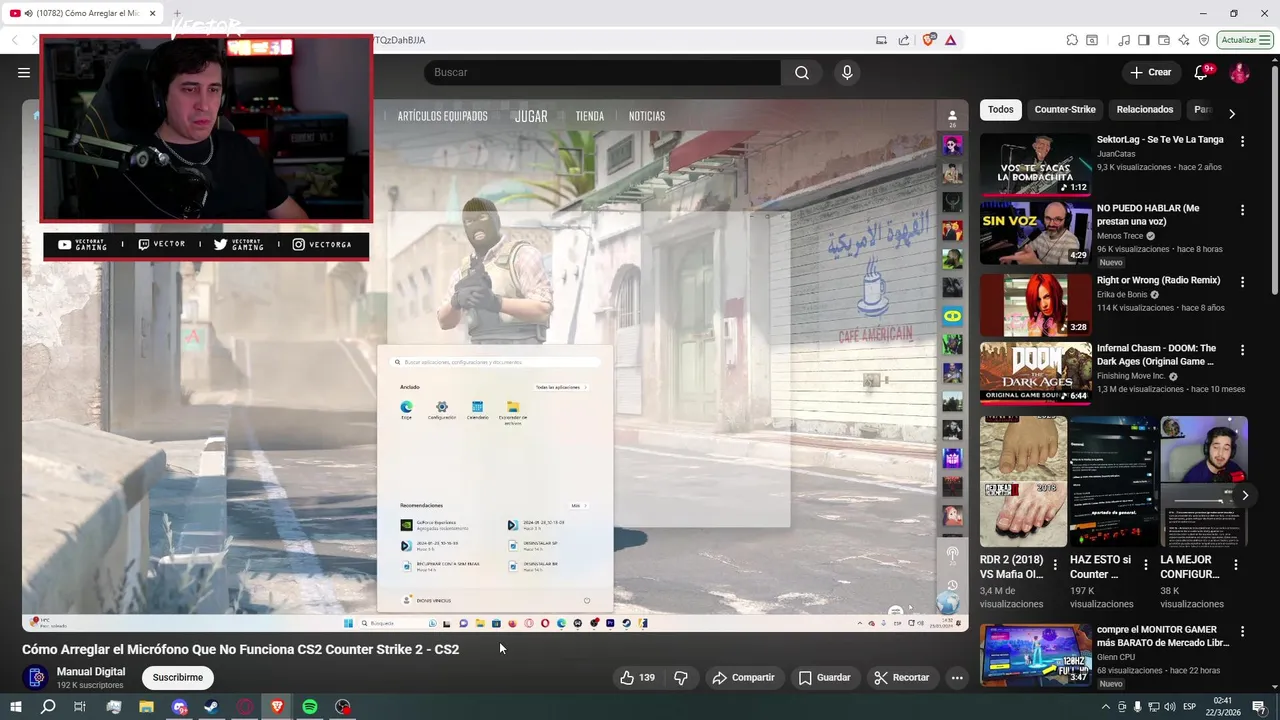Image resolution: width=1280 pixels, height=720 pixels.
Task: Click the Brave Shields lion icon
Action: (929, 40)
